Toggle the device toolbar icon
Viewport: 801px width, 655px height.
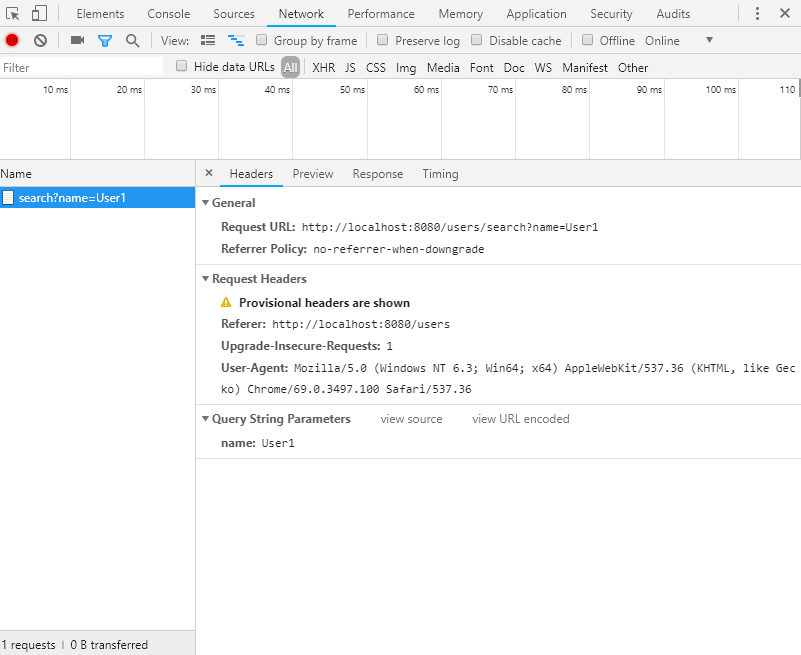click(39, 13)
